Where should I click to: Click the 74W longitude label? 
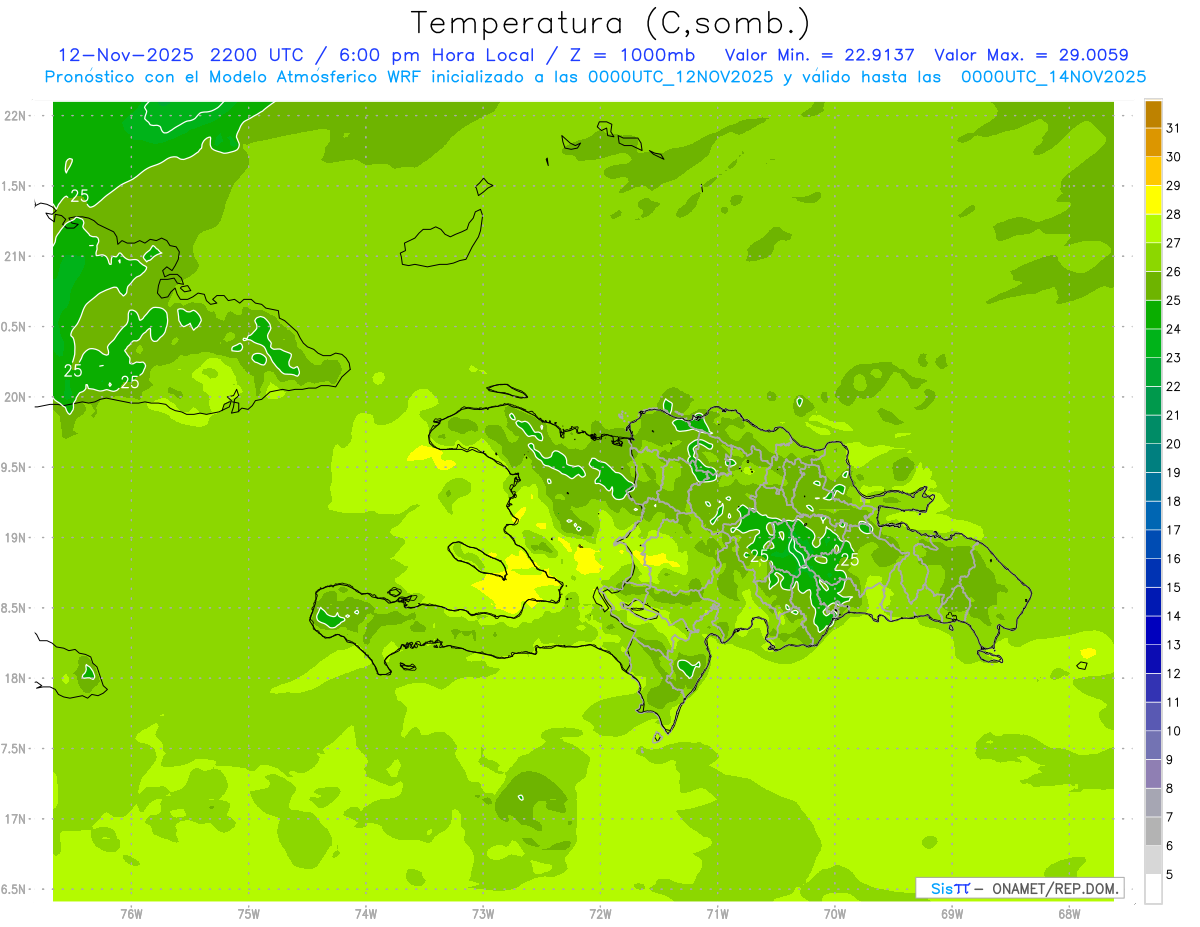366,913
